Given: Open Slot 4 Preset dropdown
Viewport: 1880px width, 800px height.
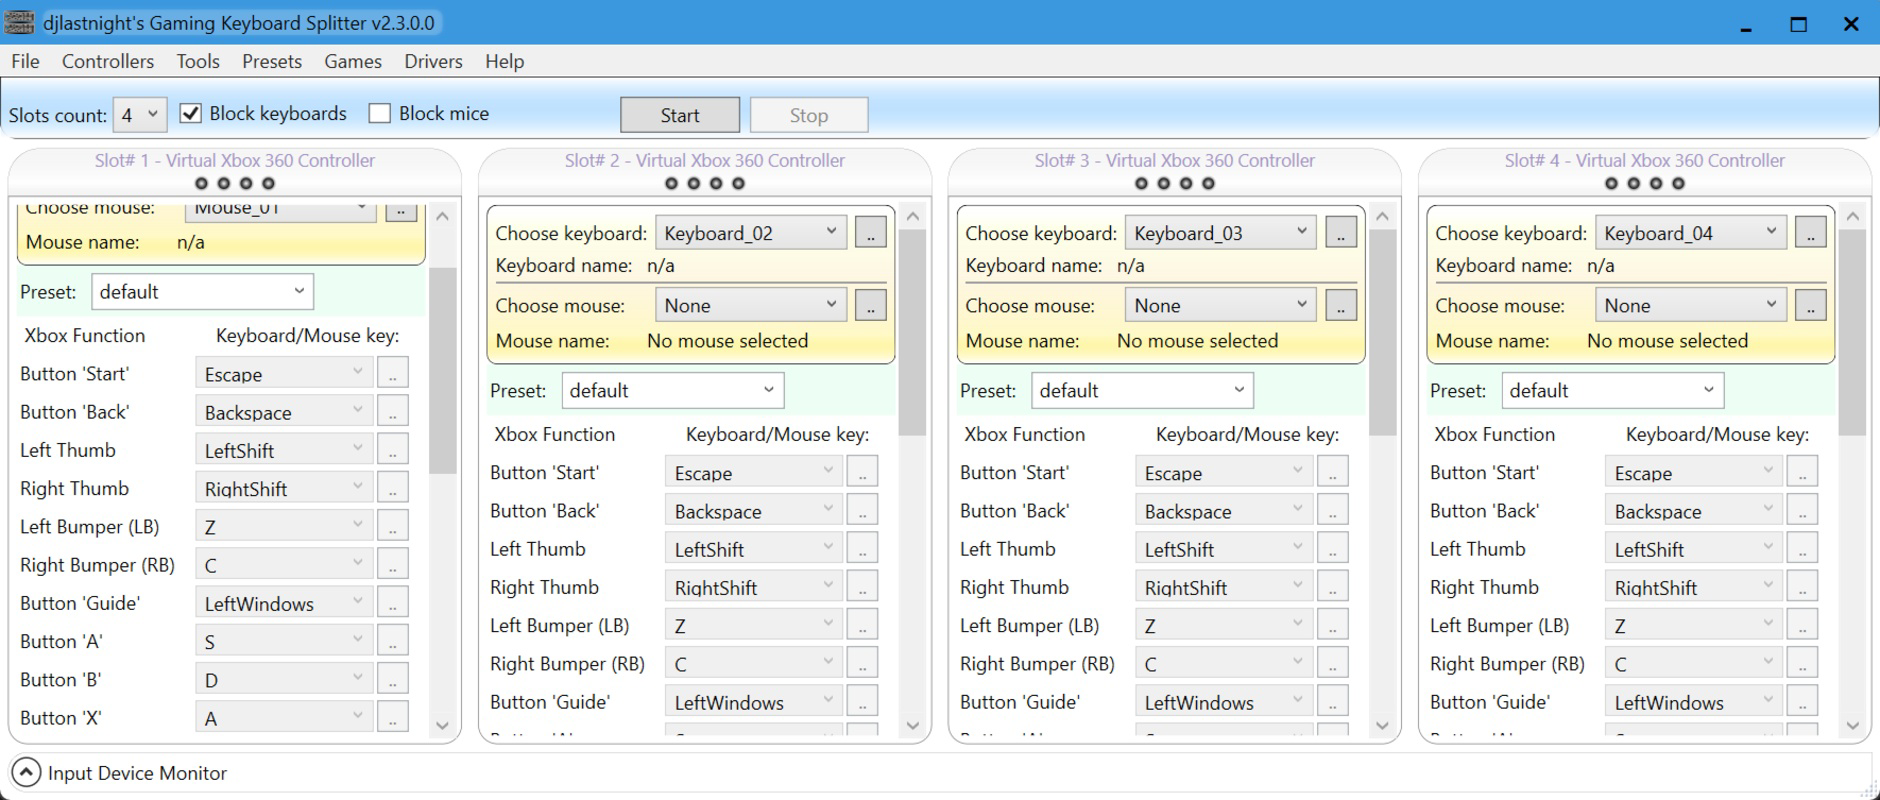Looking at the screenshot, I should [1612, 391].
